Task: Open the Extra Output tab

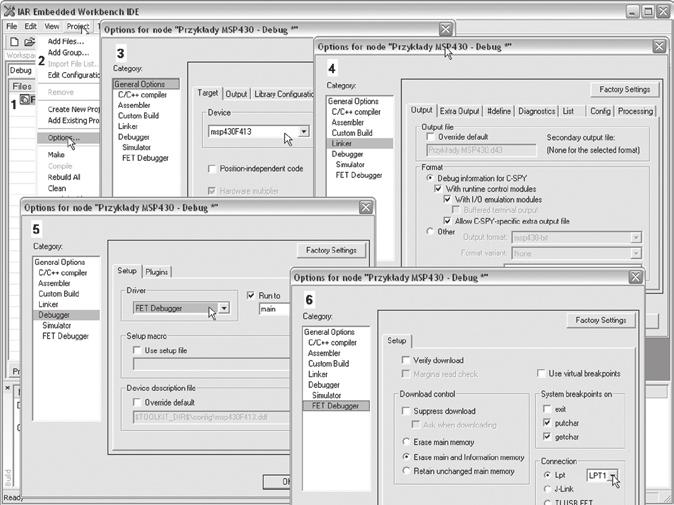Action: click(x=460, y=111)
